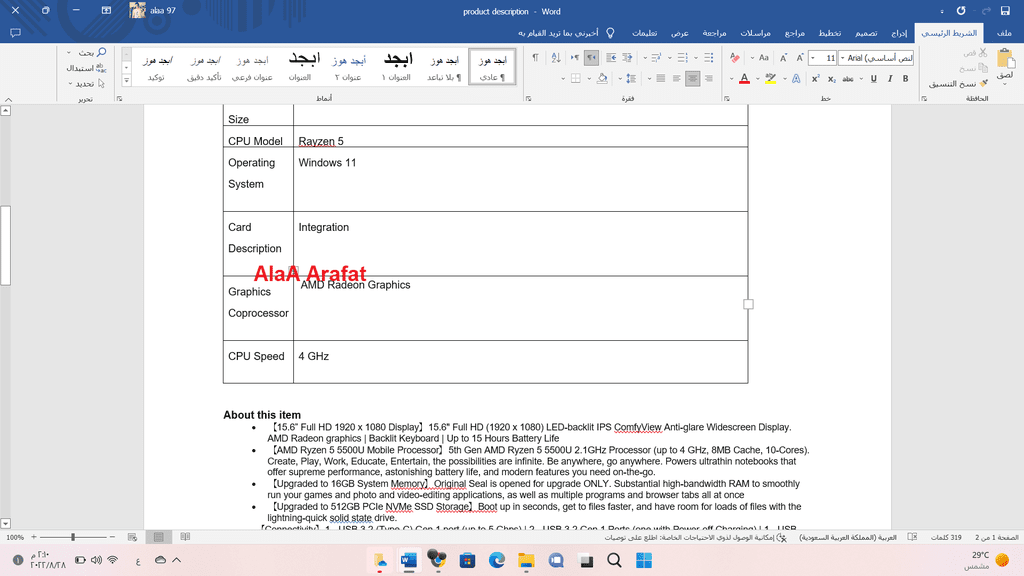The image size is (1024, 576).
Task: Switch to left-to-right text direction
Action: (575, 57)
